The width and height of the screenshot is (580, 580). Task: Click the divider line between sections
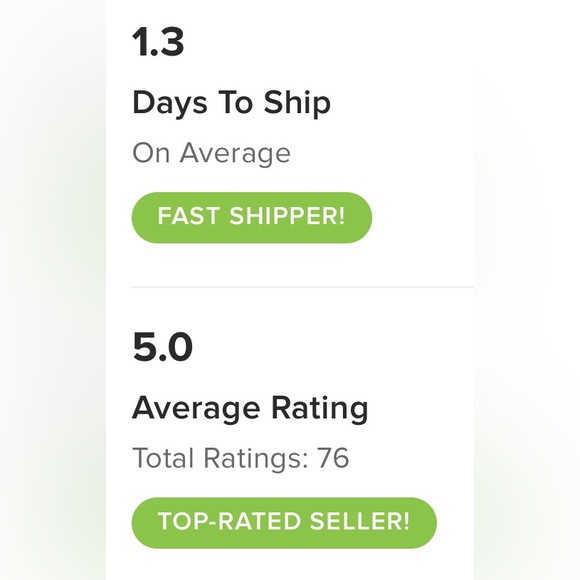[x=303, y=287]
